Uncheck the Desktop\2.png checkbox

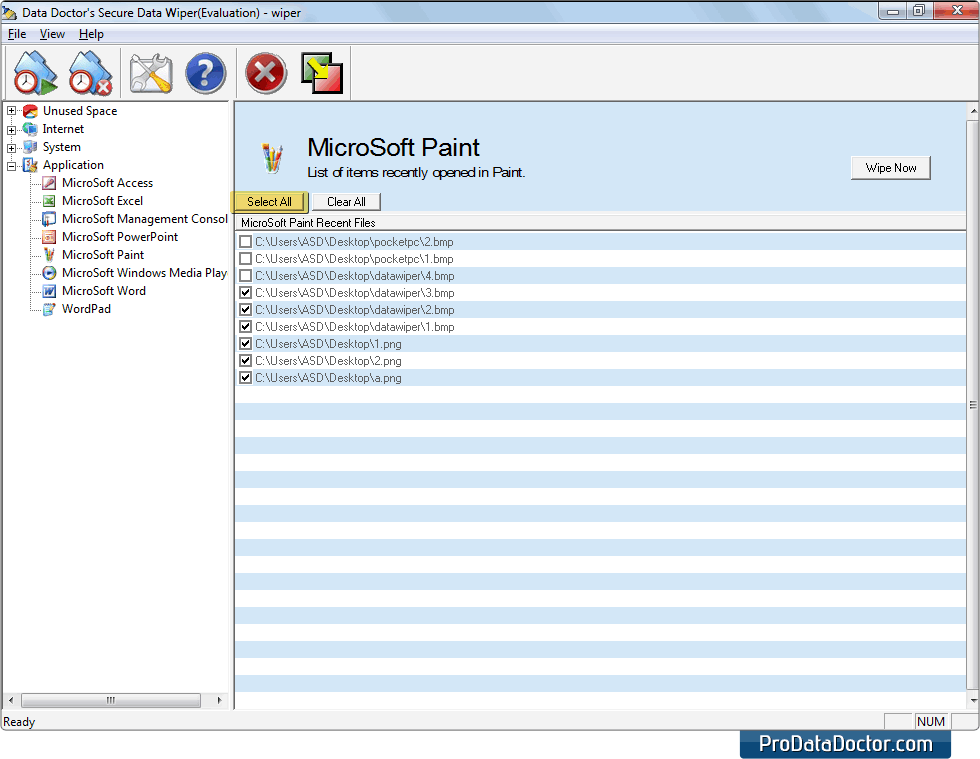tap(246, 360)
